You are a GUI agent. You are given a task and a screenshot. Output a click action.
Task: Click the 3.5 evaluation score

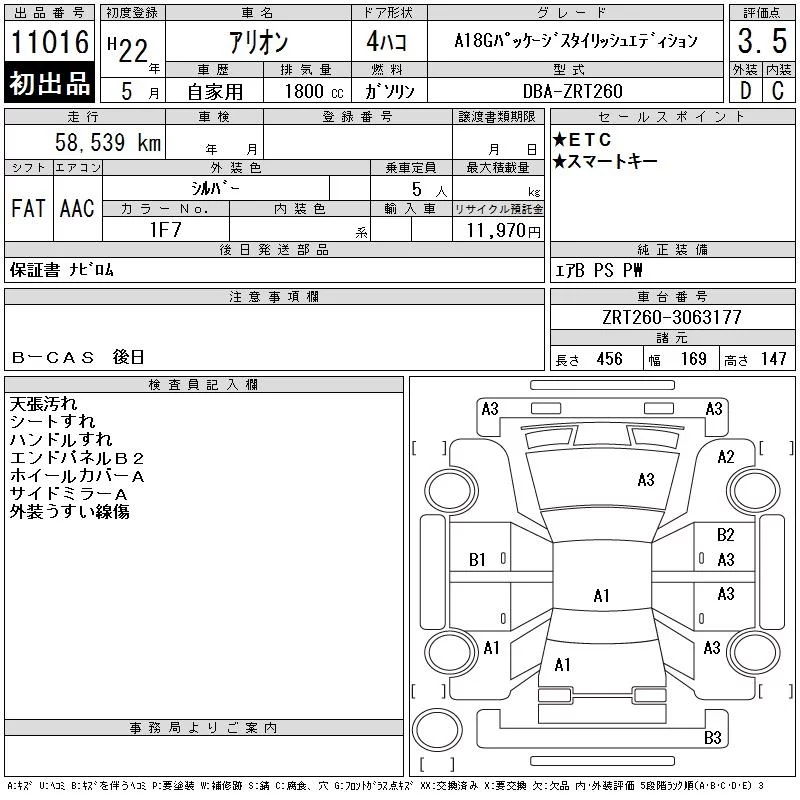tap(762, 41)
